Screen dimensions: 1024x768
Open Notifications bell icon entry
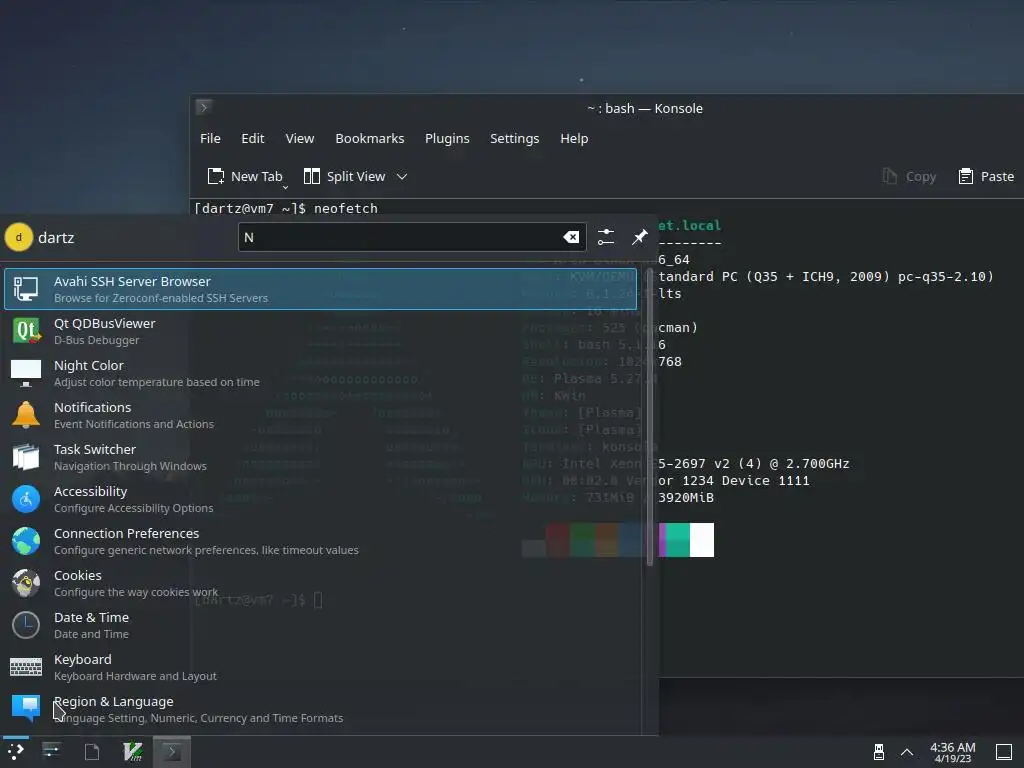pos(26,415)
